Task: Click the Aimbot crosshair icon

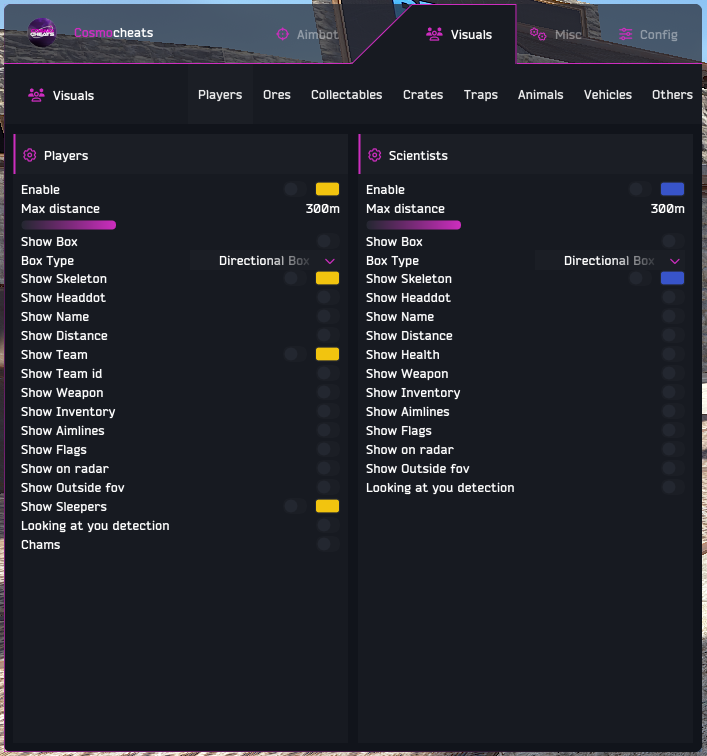Action: pos(283,34)
